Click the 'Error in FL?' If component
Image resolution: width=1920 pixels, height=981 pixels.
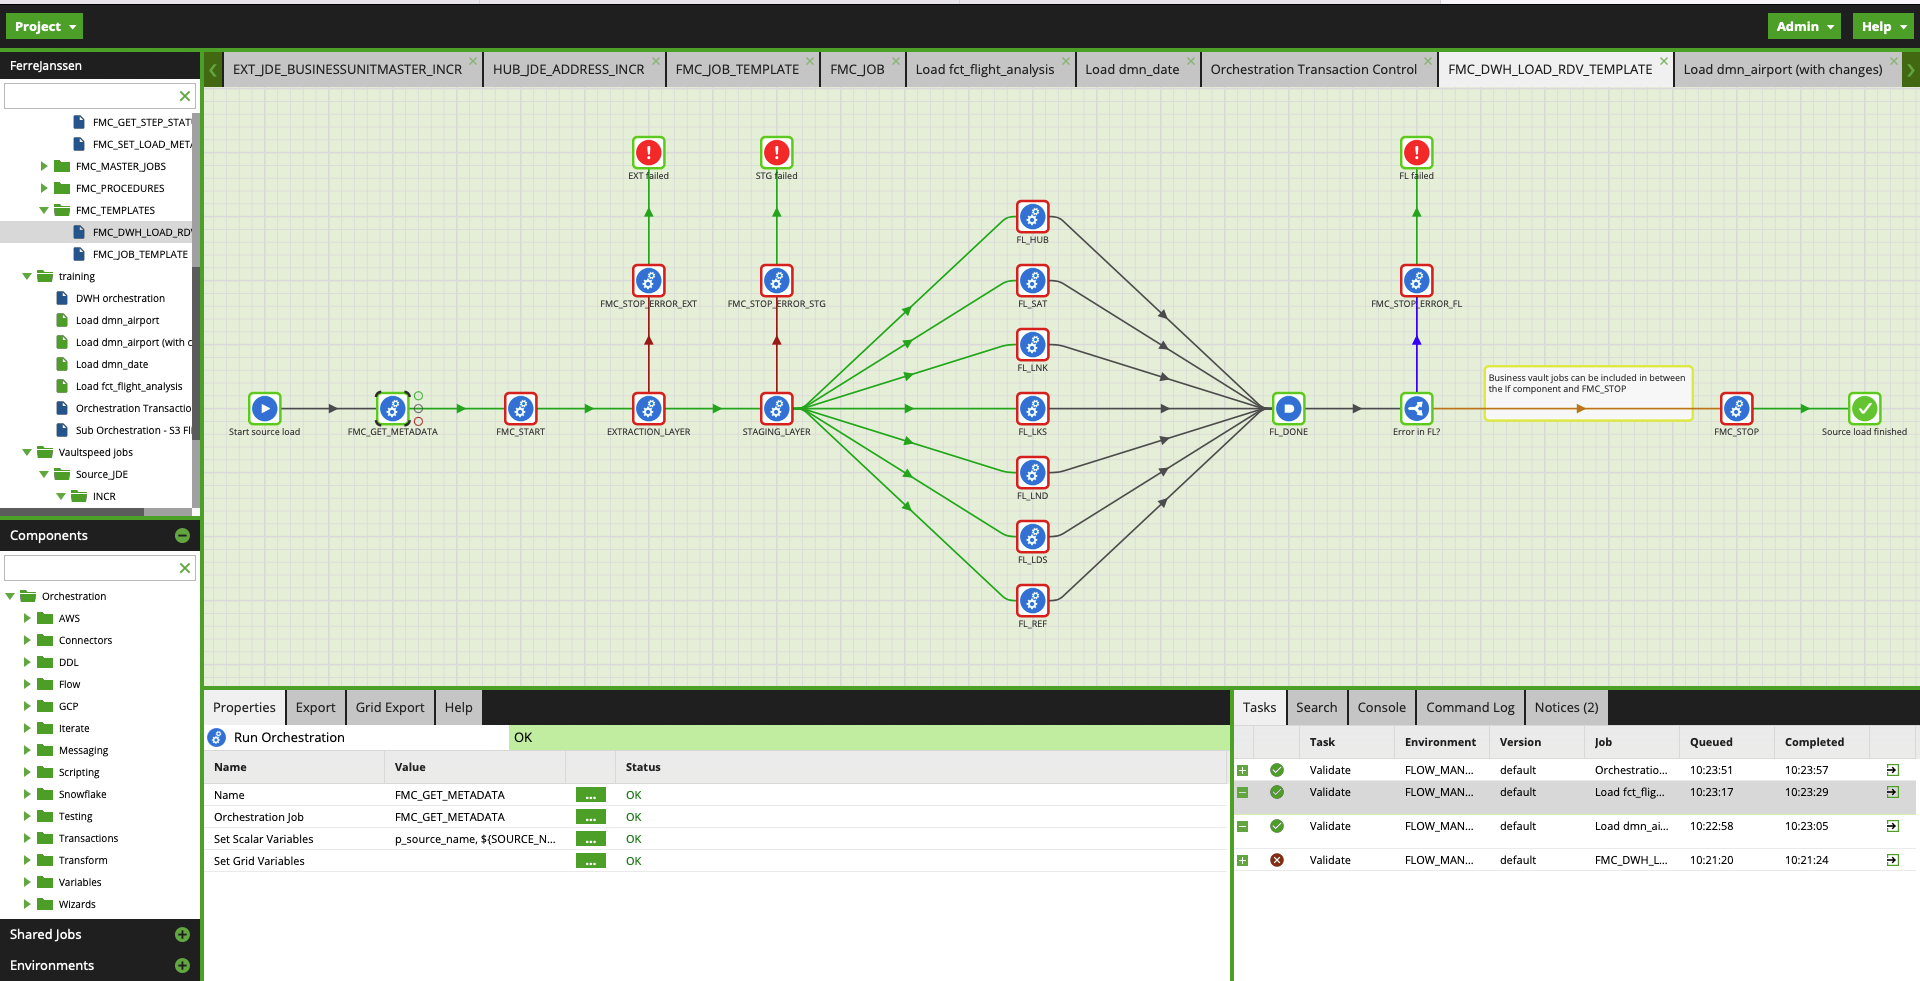pyautogui.click(x=1416, y=408)
